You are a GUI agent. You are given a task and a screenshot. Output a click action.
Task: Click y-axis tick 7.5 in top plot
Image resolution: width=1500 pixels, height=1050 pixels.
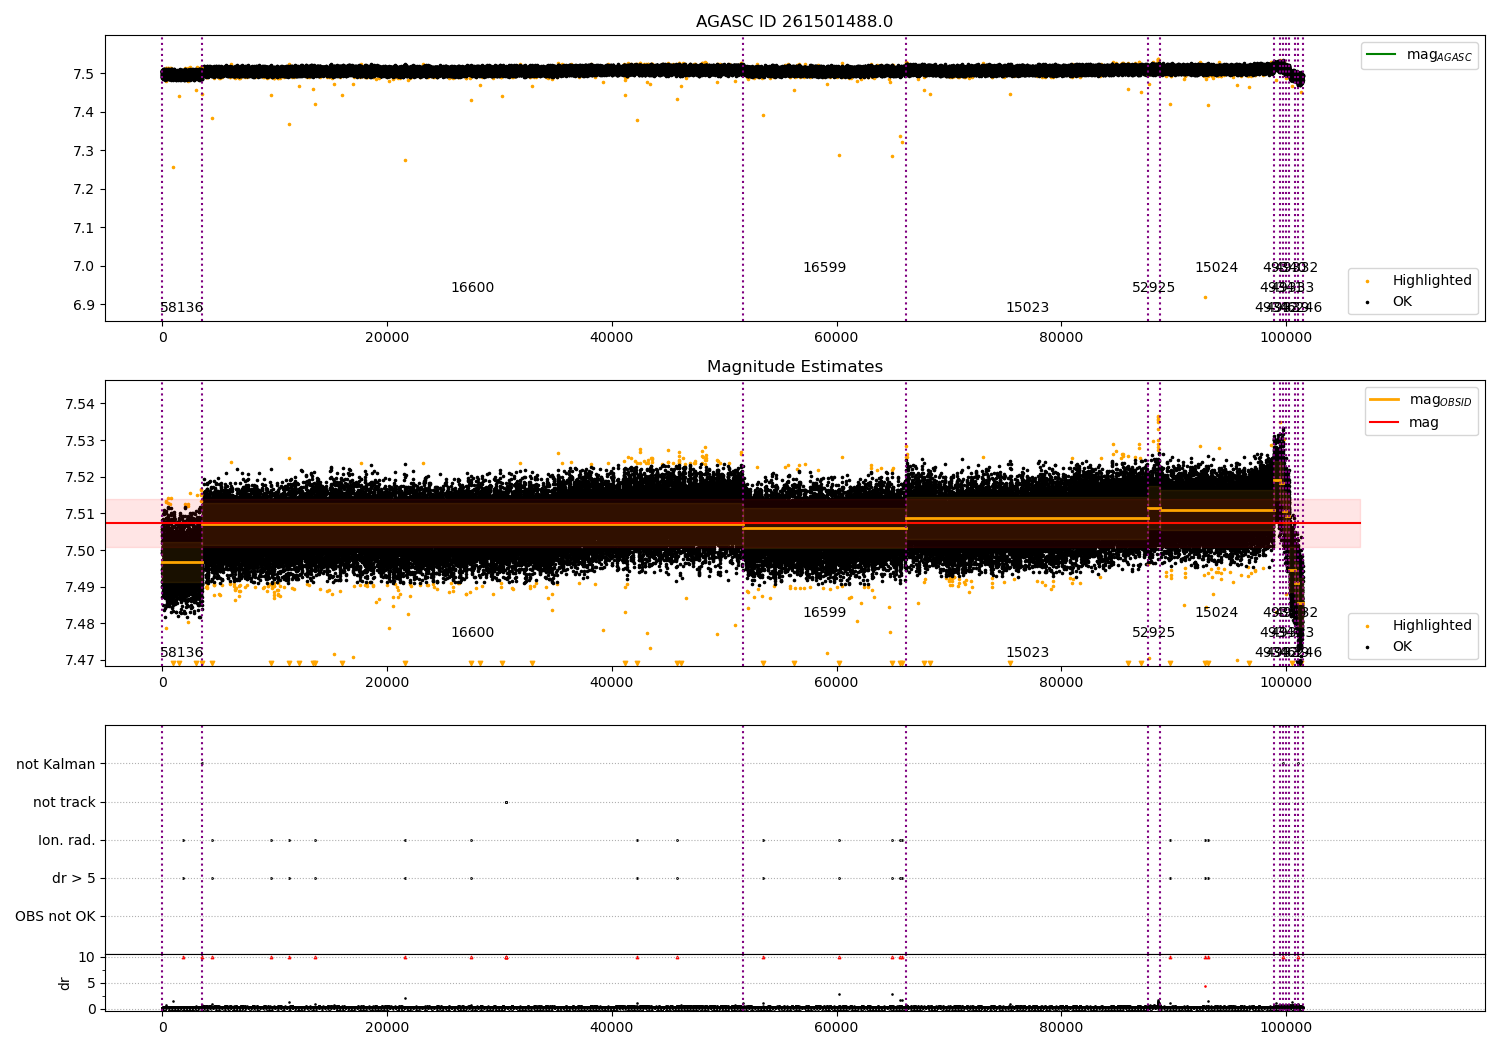[85, 74]
